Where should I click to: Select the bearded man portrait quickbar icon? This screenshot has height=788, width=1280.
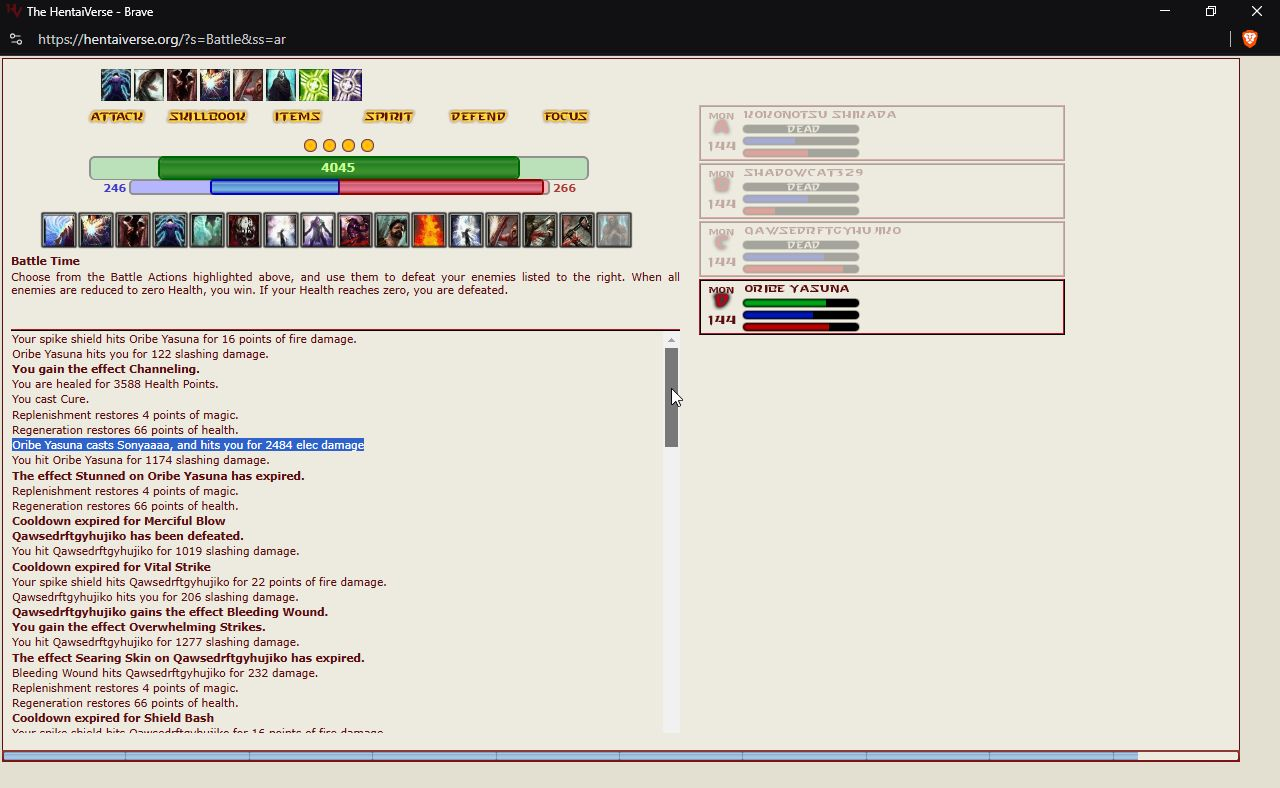coord(391,230)
